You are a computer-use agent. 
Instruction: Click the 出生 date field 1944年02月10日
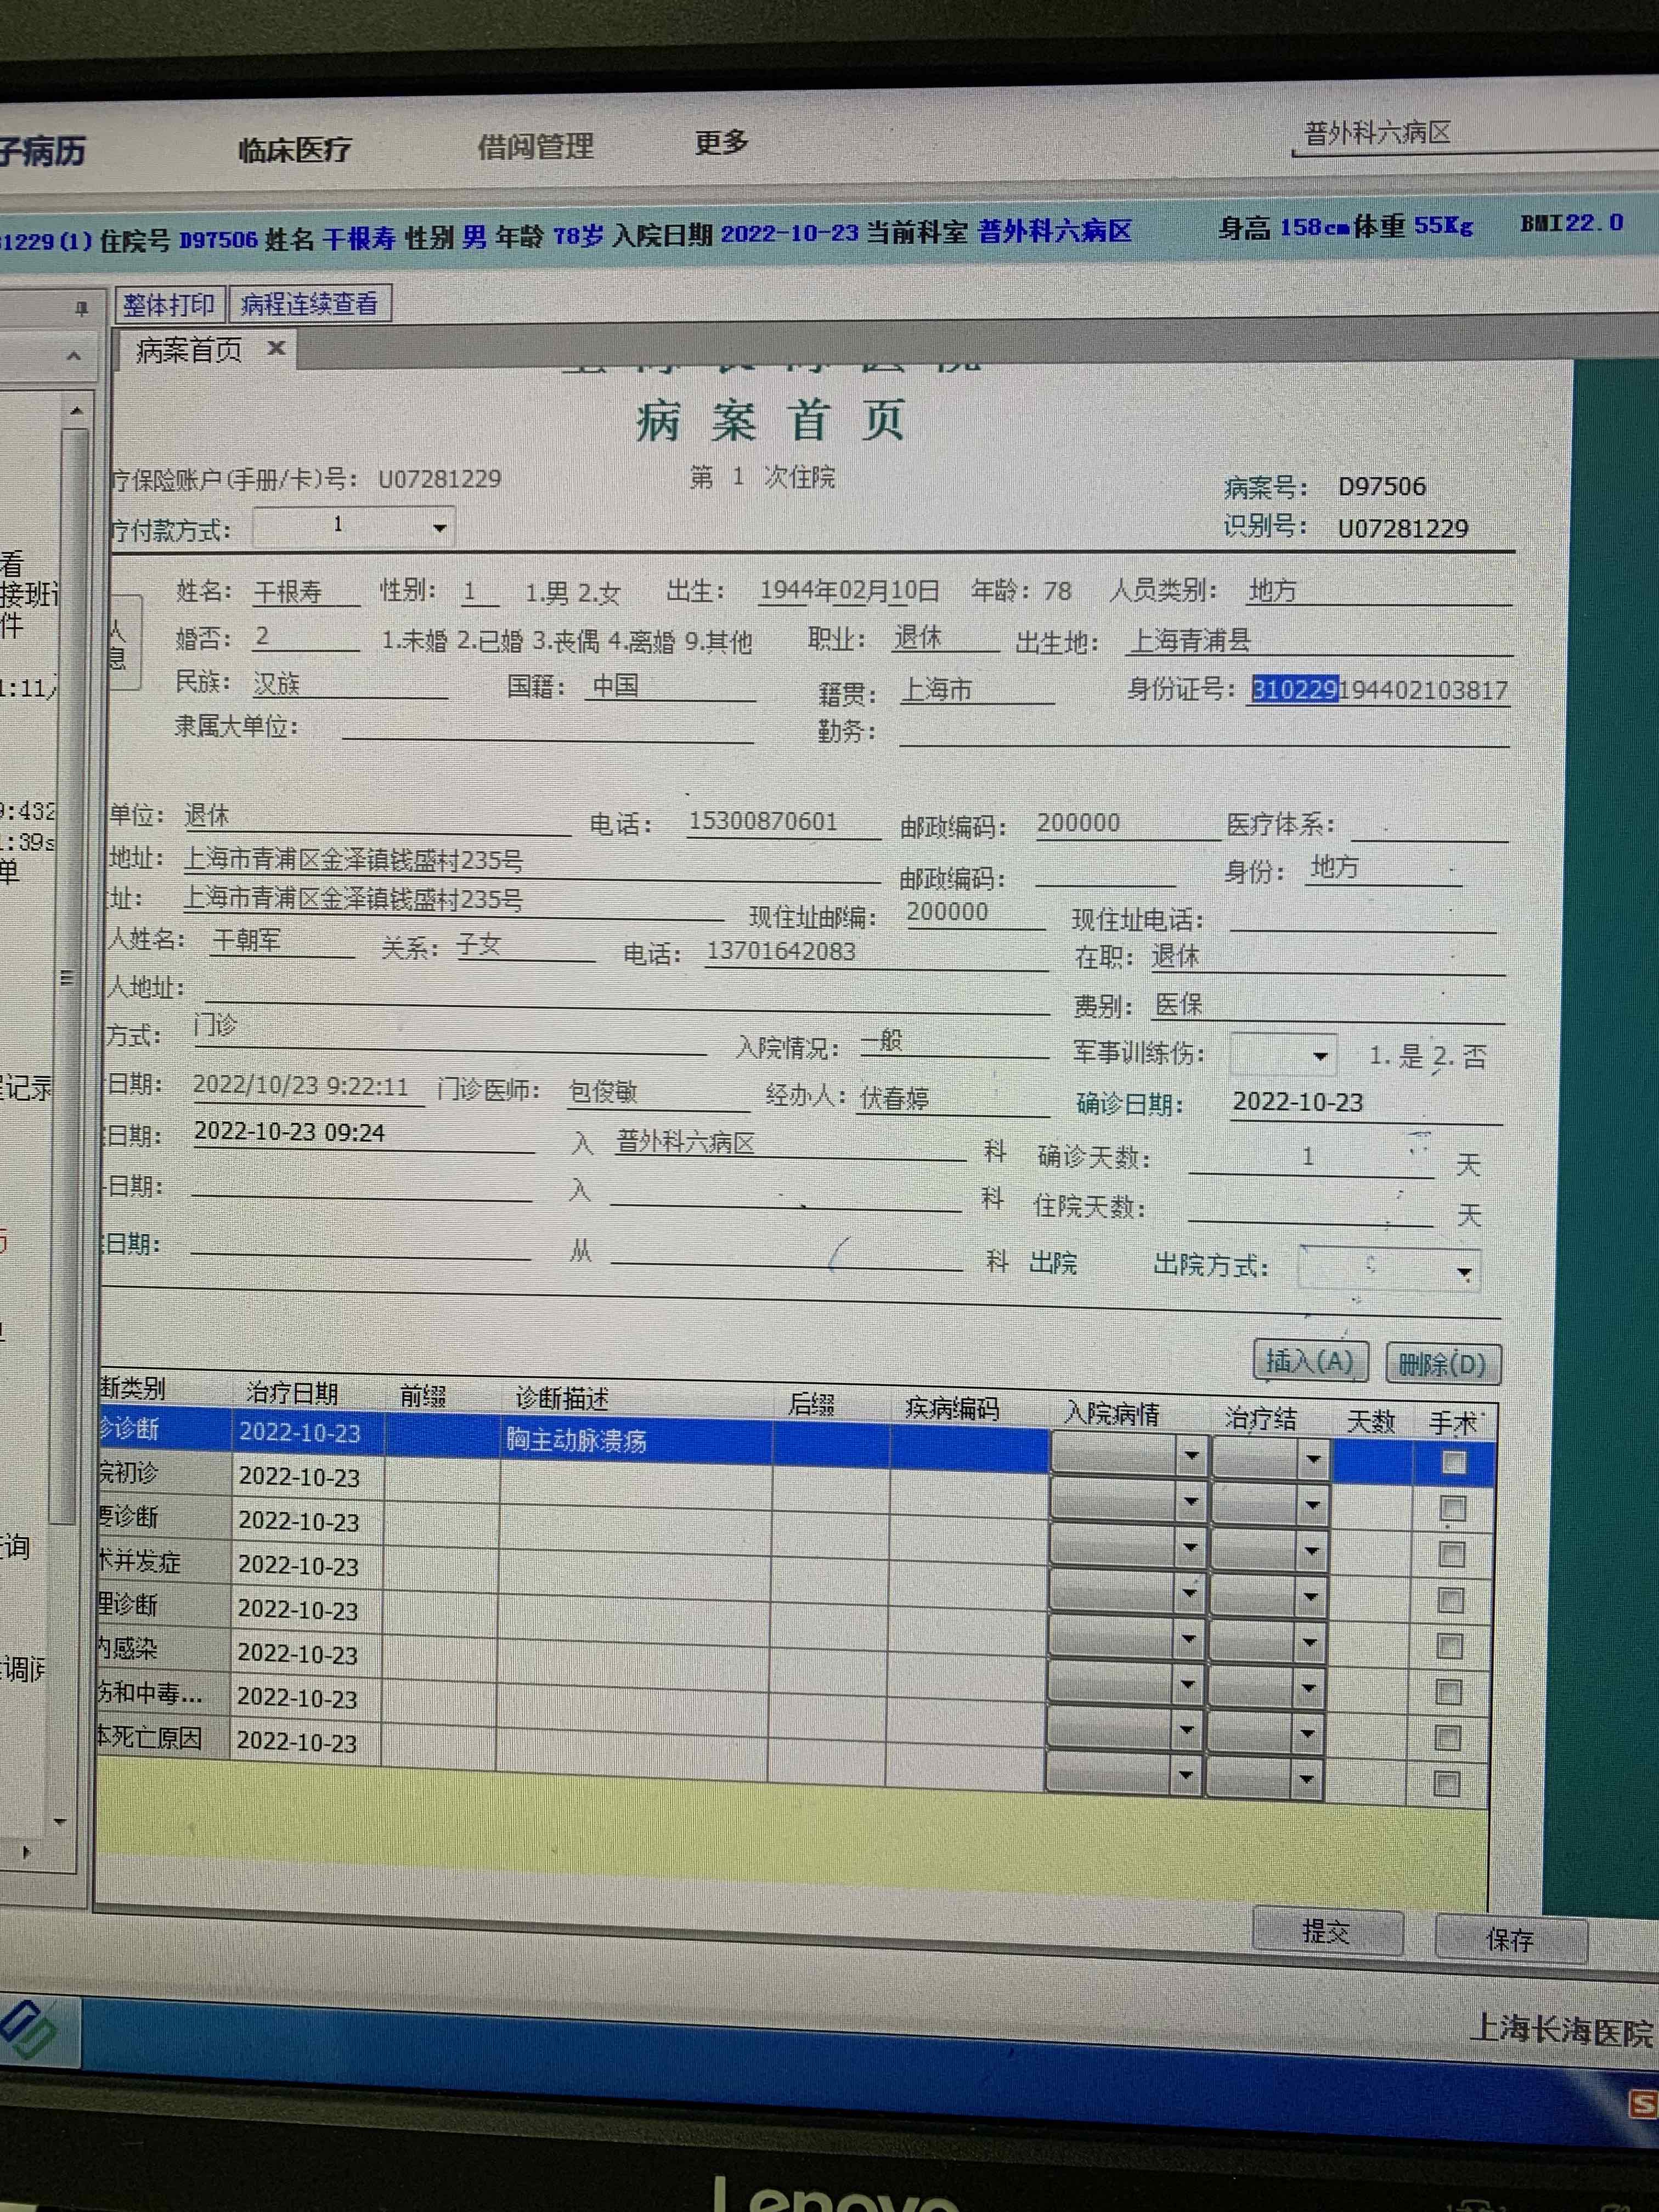850,591
